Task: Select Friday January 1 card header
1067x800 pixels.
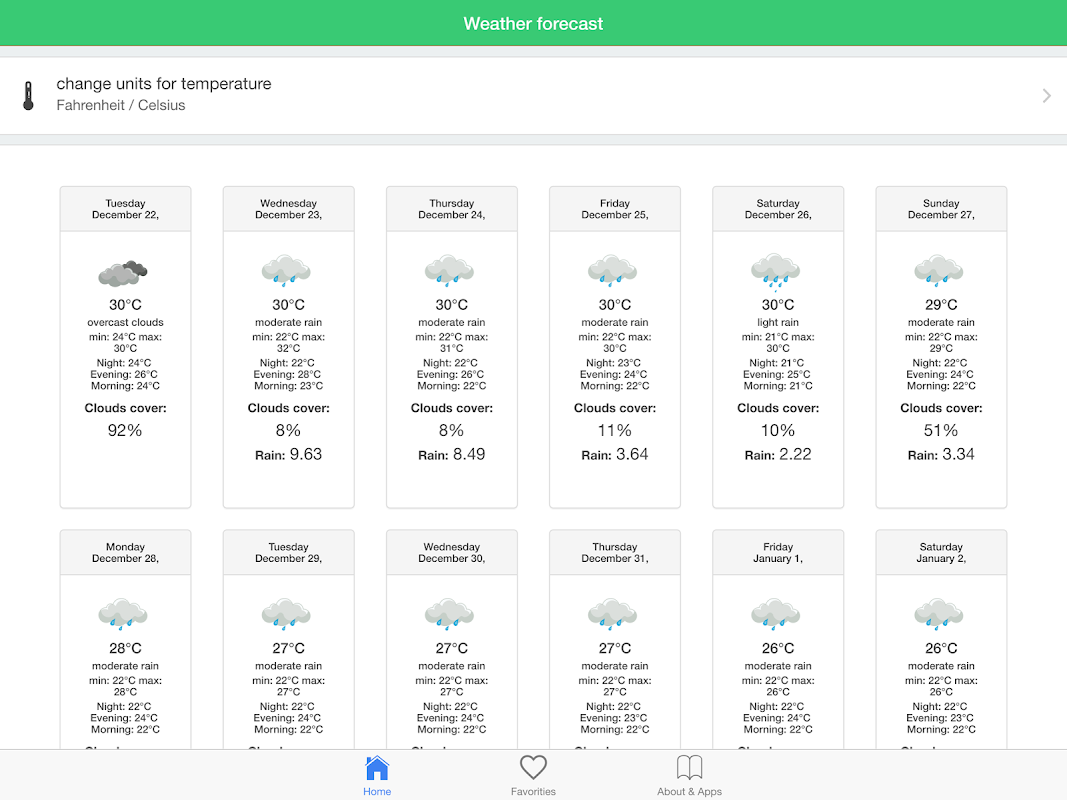Action: pos(778,552)
